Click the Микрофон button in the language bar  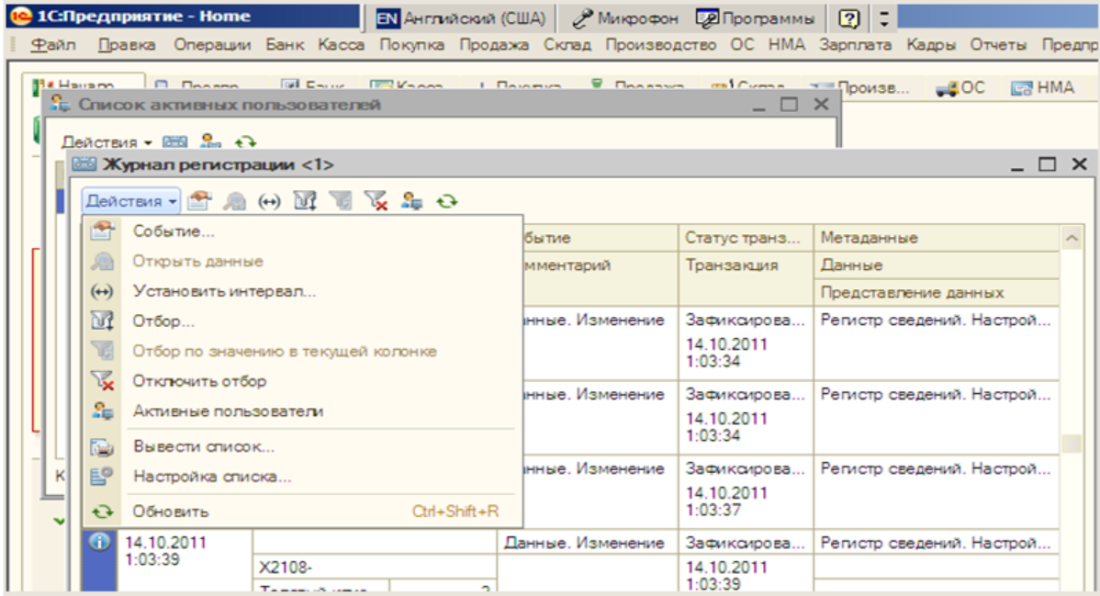pyautogui.click(x=625, y=19)
